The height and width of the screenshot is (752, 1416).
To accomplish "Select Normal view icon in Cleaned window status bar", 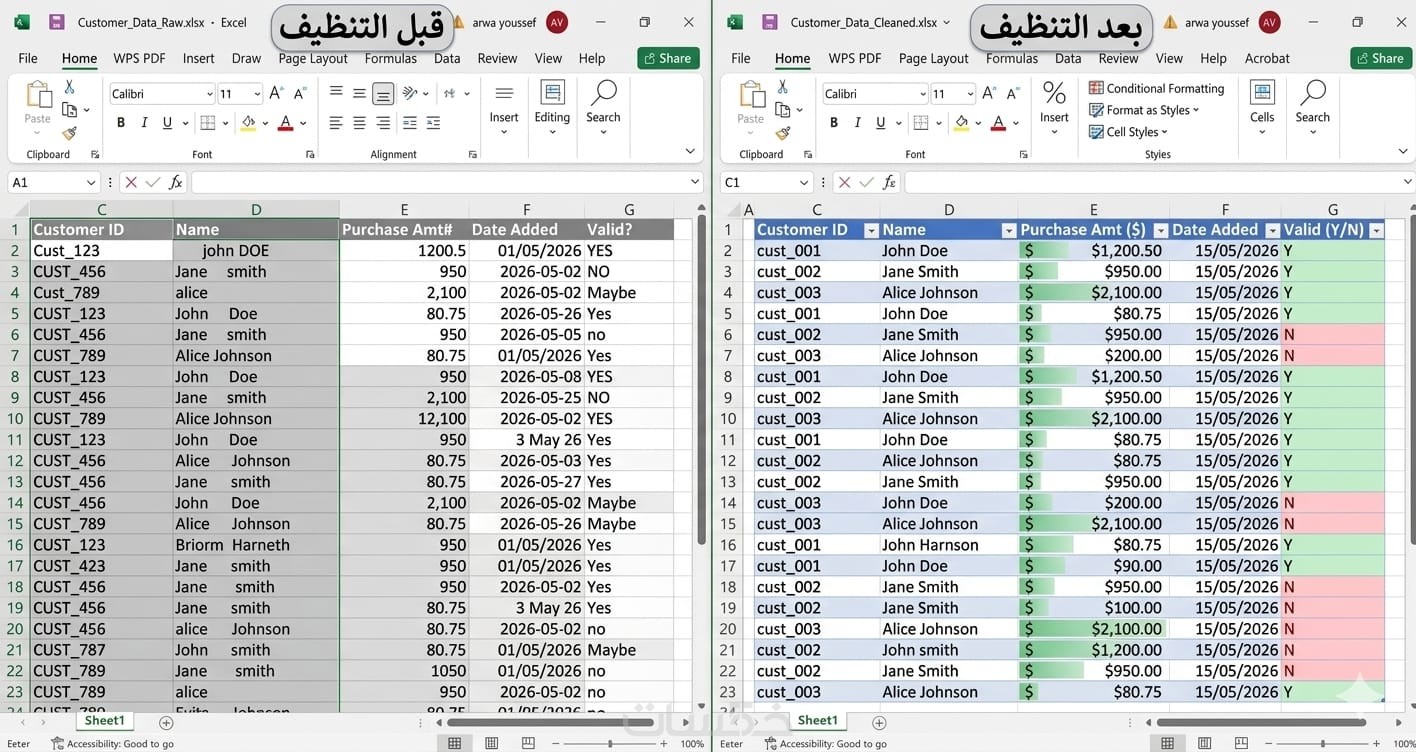I will click(x=1167, y=743).
